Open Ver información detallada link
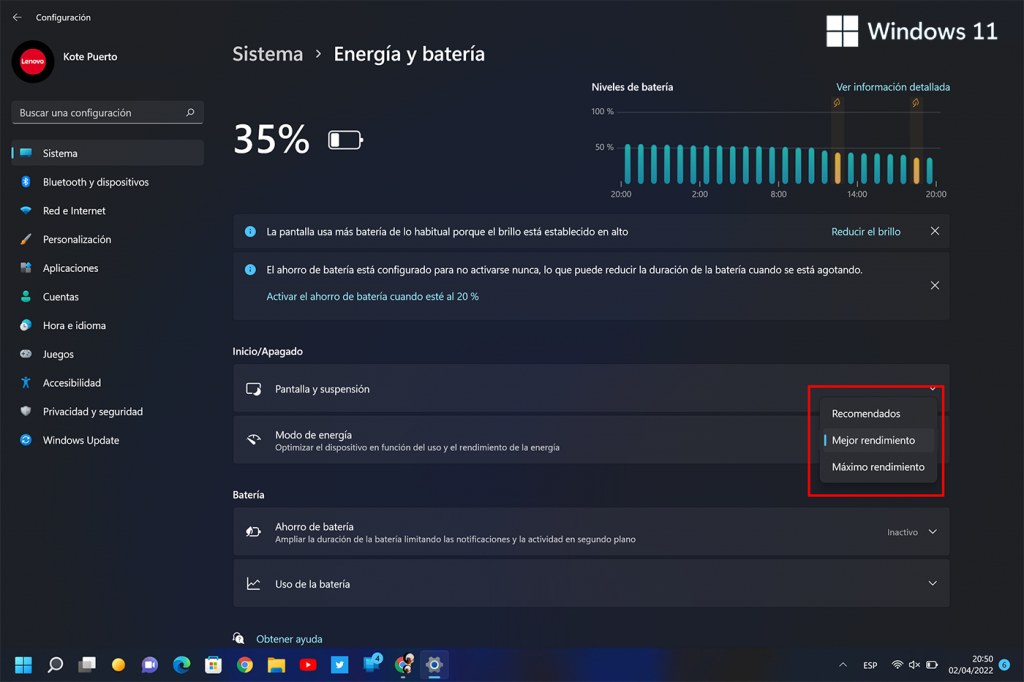The image size is (1024, 682). pyautogui.click(x=893, y=87)
